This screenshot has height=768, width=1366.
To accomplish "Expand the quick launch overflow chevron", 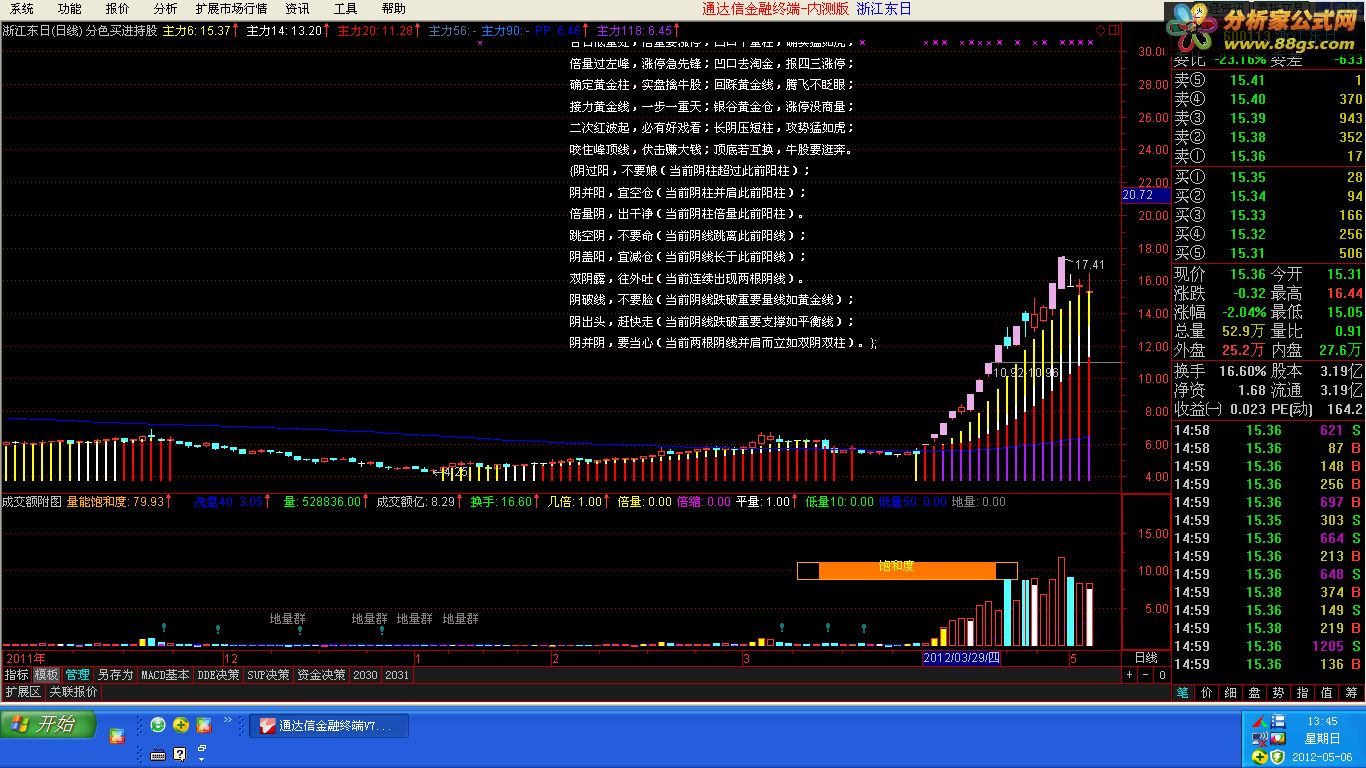I will [x=227, y=719].
